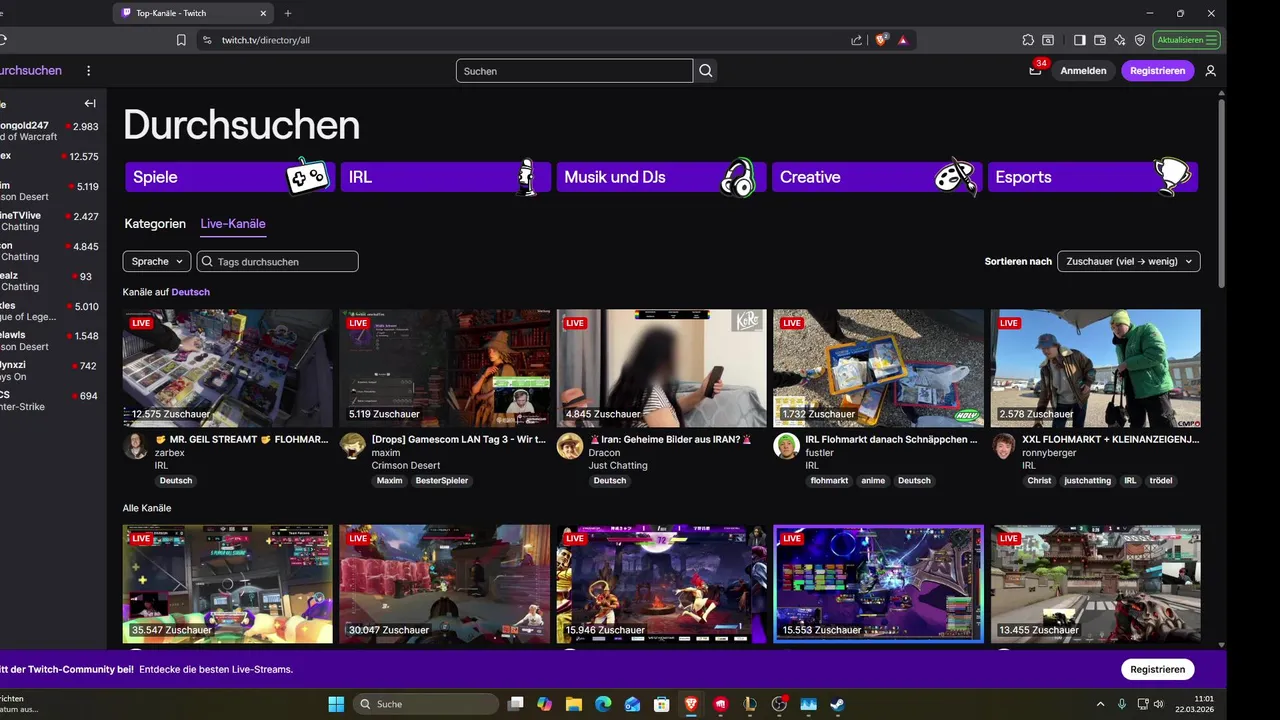Image resolution: width=1280 pixels, height=720 pixels.
Task: Click the anime tag under fustler
Action: tap(873, 481)
